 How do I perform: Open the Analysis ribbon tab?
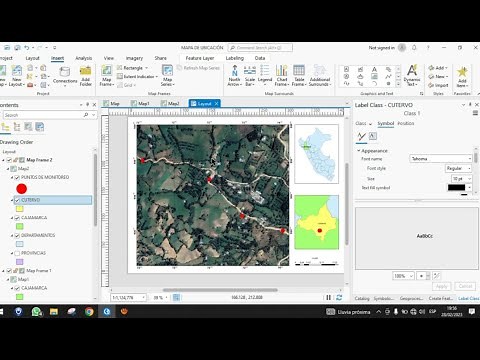tap(84, 58)
